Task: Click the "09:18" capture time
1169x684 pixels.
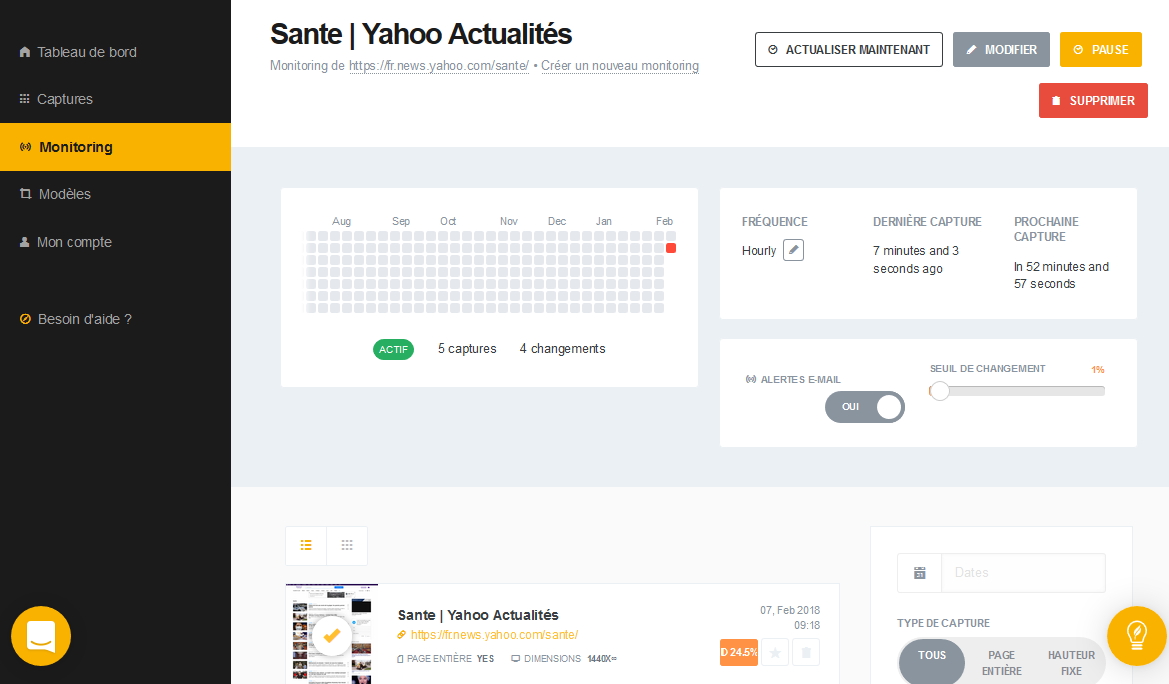Action: click(807, 626)
